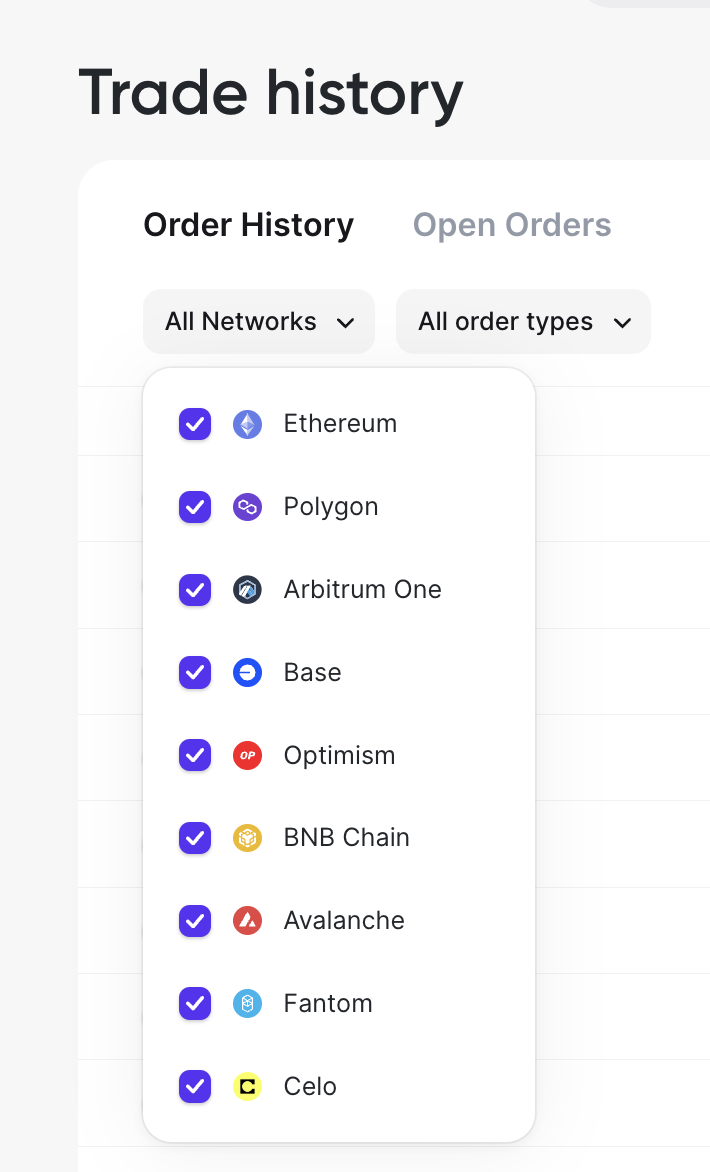Open the All order types dropdown

506,322
